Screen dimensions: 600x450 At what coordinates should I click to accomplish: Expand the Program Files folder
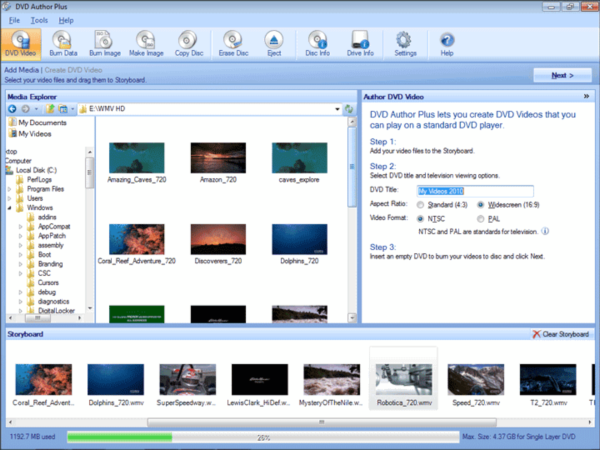[x=10, y=189]
